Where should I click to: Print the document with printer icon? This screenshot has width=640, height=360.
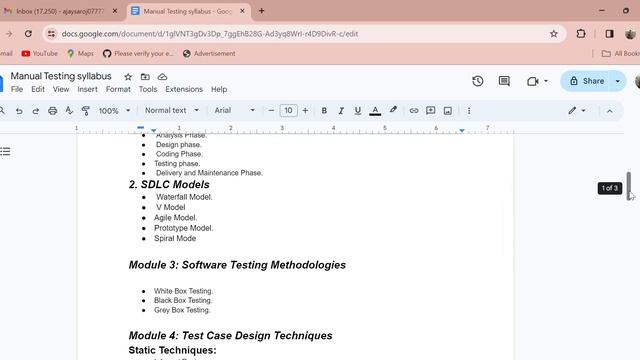[x=52, y=111]
